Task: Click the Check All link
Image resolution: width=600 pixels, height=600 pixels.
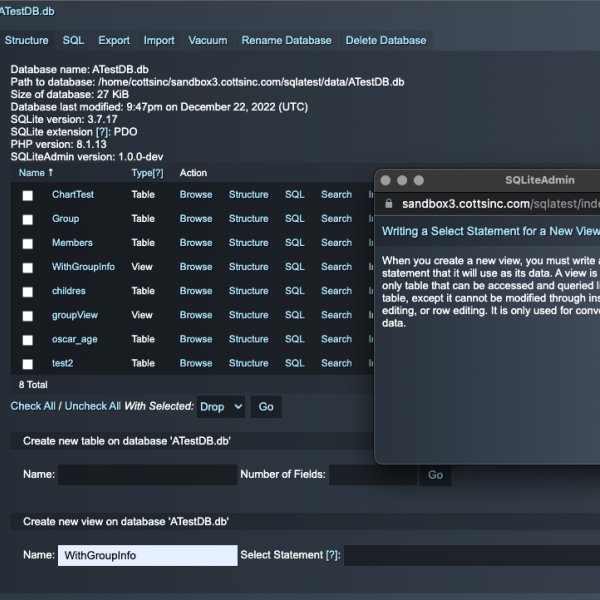Action: (x=32, y=406)
